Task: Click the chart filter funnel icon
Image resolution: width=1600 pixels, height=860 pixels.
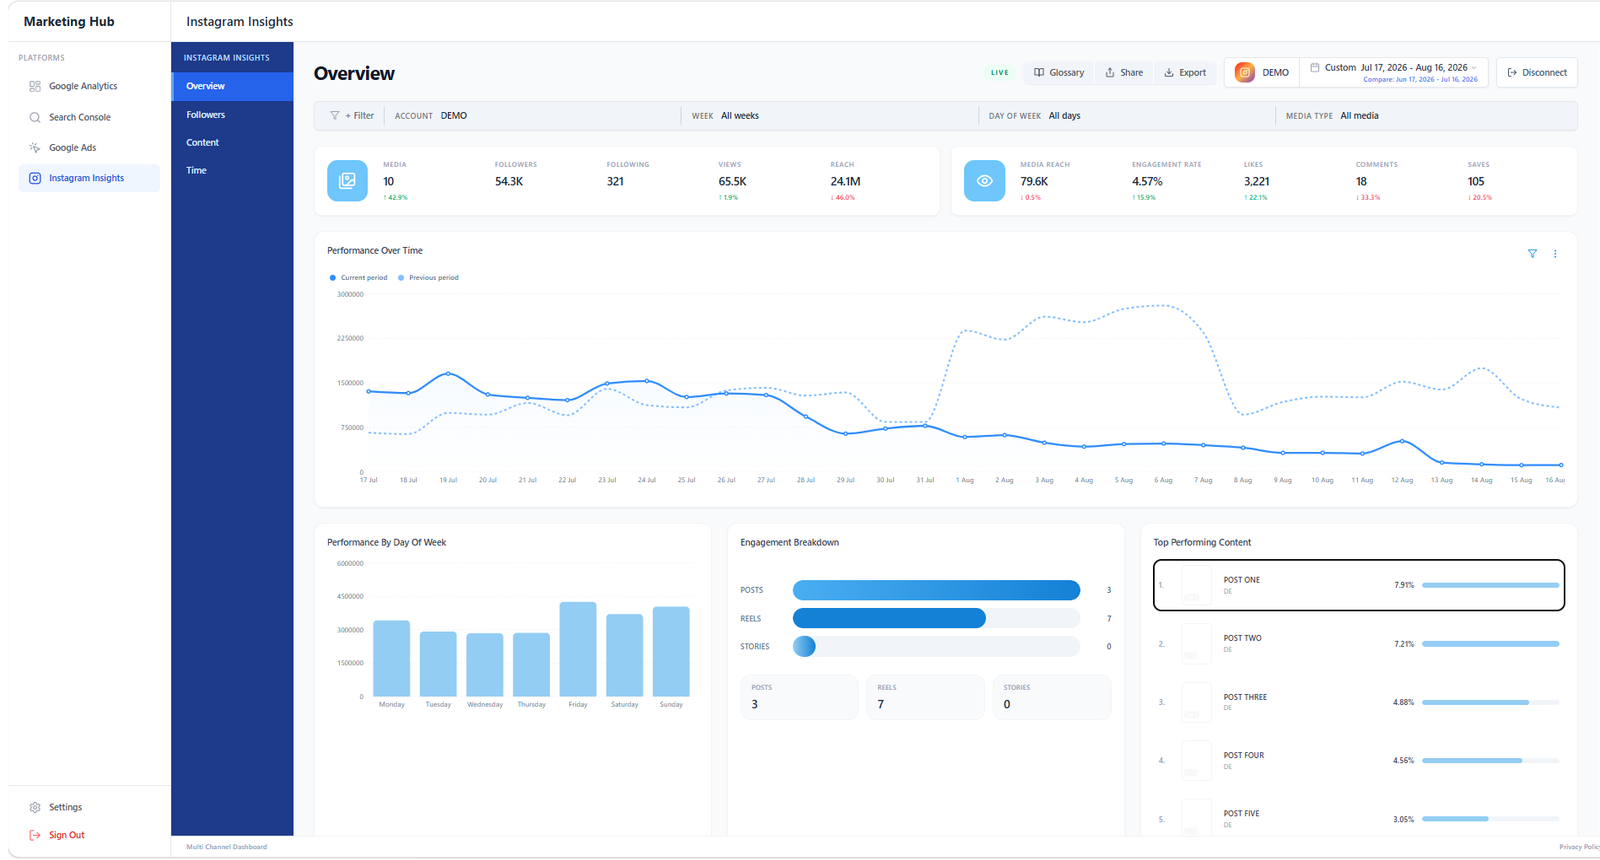Action: (x=1532, y=254)
